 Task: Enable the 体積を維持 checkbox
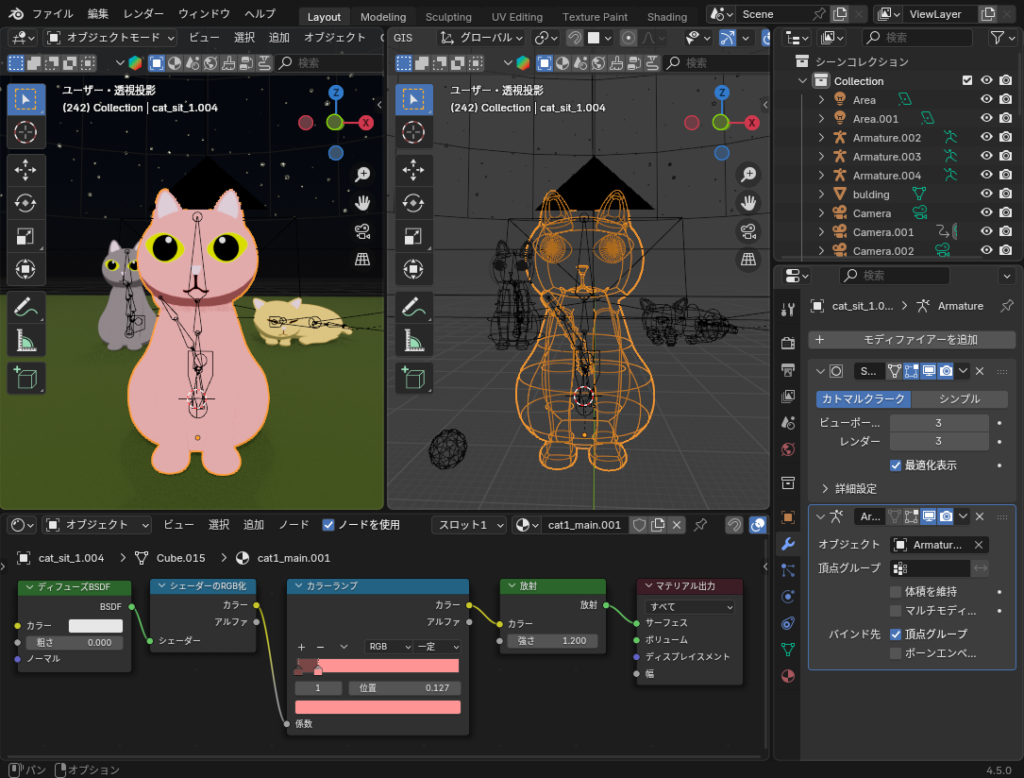tap(896, 592)
